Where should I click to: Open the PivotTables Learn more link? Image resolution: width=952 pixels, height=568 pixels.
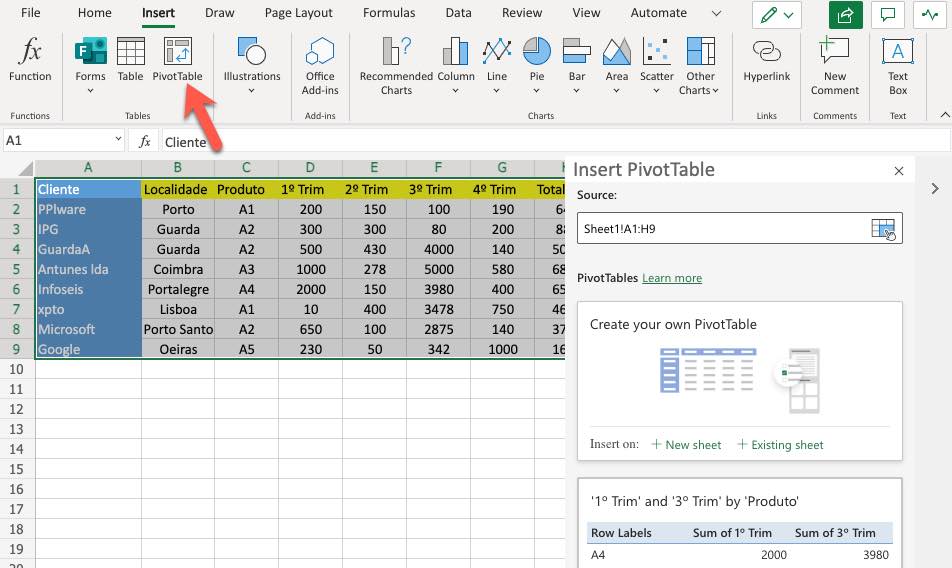point(672,278)
